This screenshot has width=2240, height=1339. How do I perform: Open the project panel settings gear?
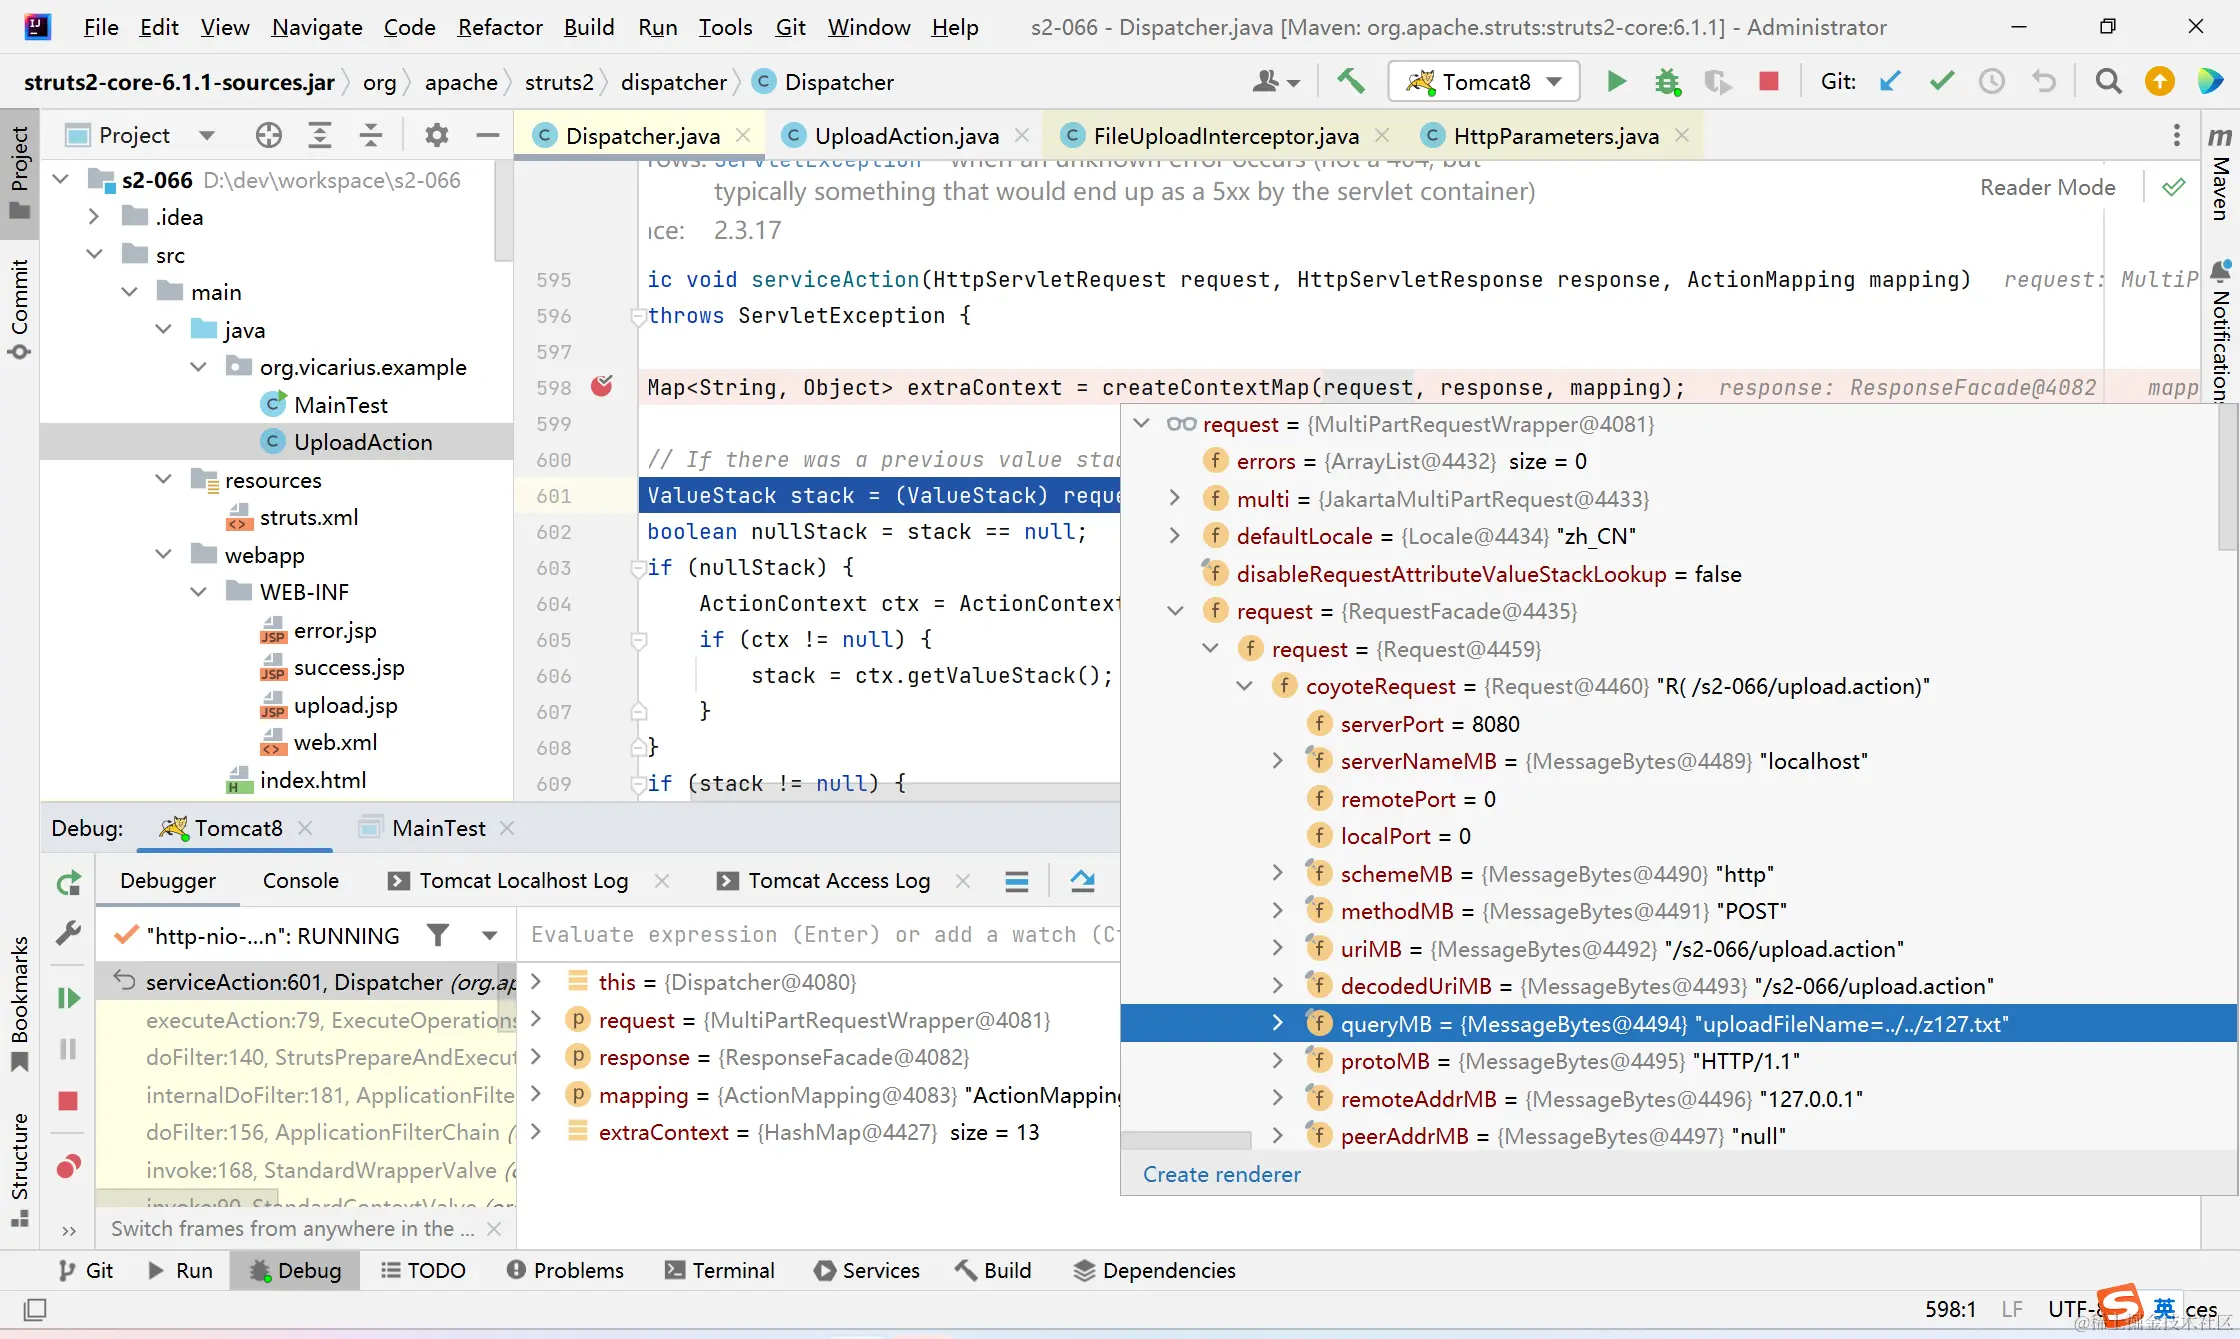(x=436, y=135)
